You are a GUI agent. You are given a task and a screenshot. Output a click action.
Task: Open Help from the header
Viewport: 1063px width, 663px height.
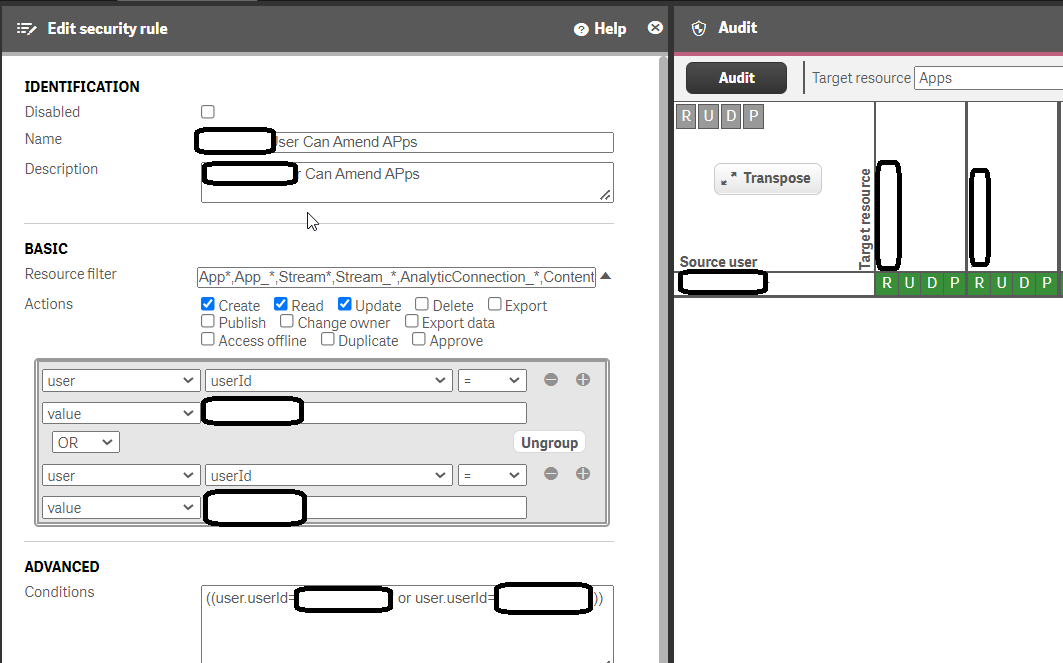click(598, 28)
